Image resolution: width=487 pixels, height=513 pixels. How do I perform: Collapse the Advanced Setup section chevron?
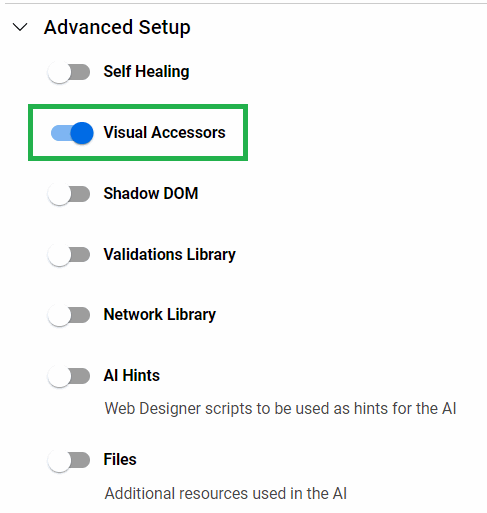[x=20, y=27]
